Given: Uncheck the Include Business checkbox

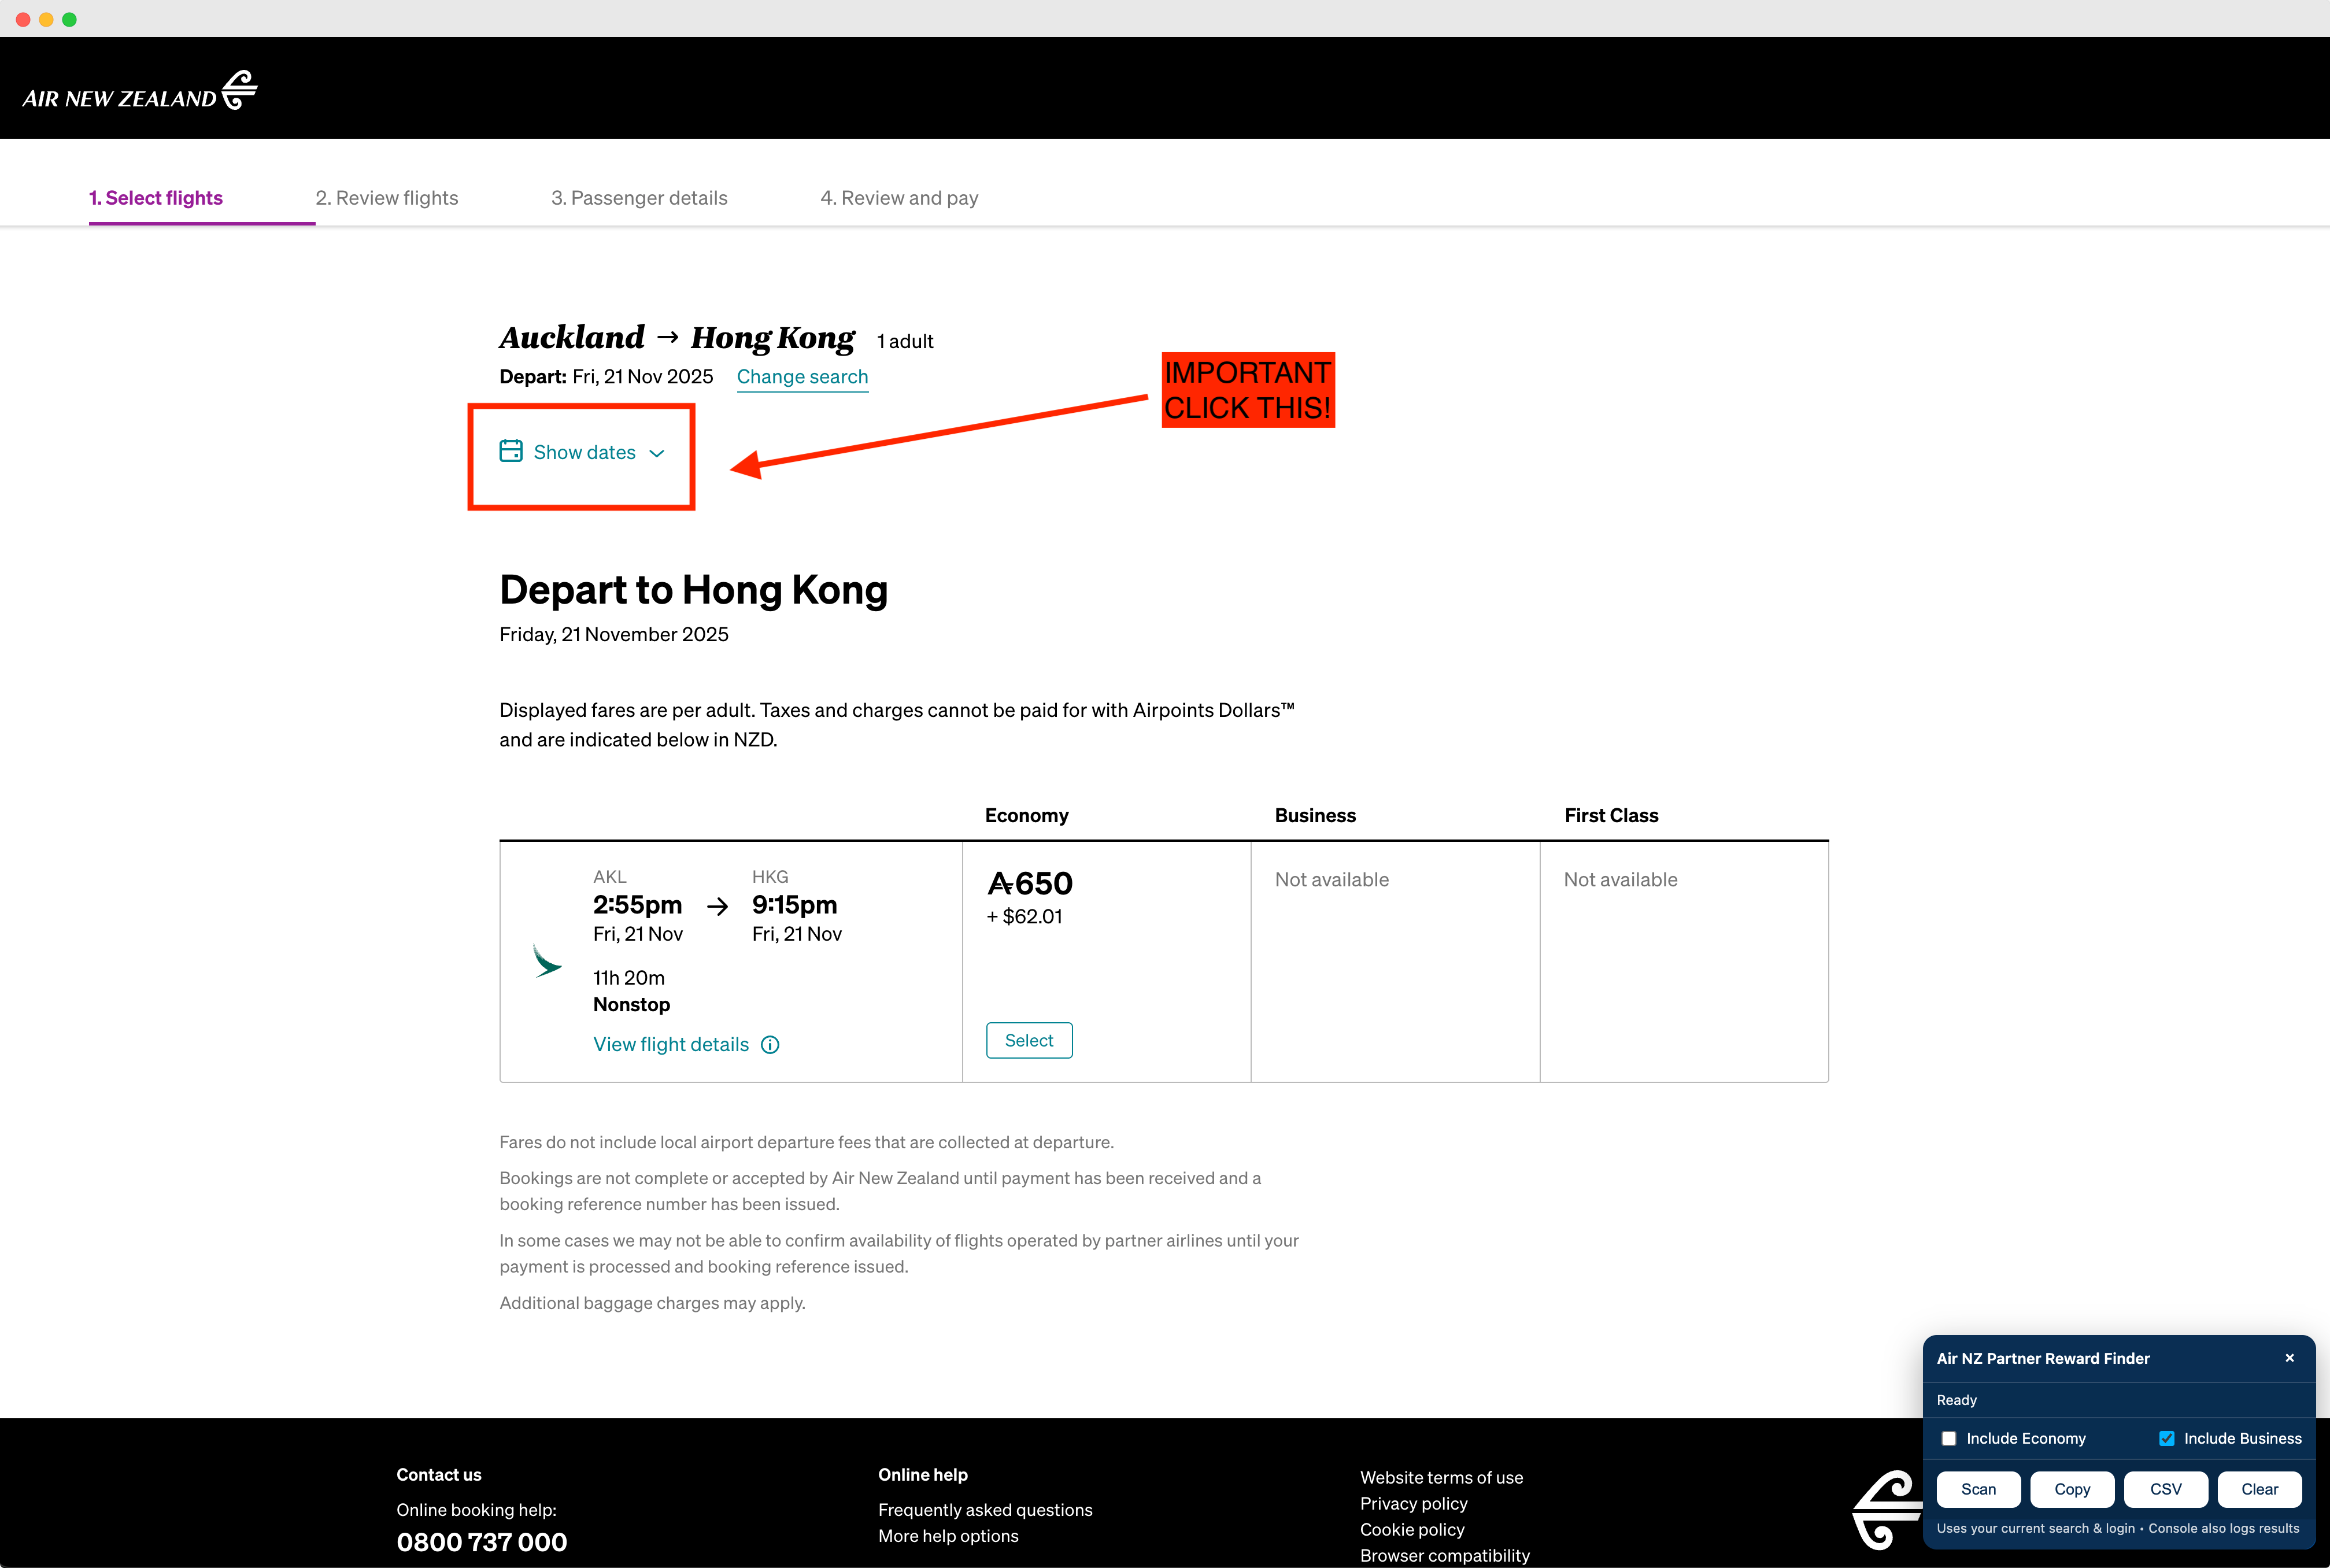Looking at the screenshot, I should (x=2166, y=1438).
